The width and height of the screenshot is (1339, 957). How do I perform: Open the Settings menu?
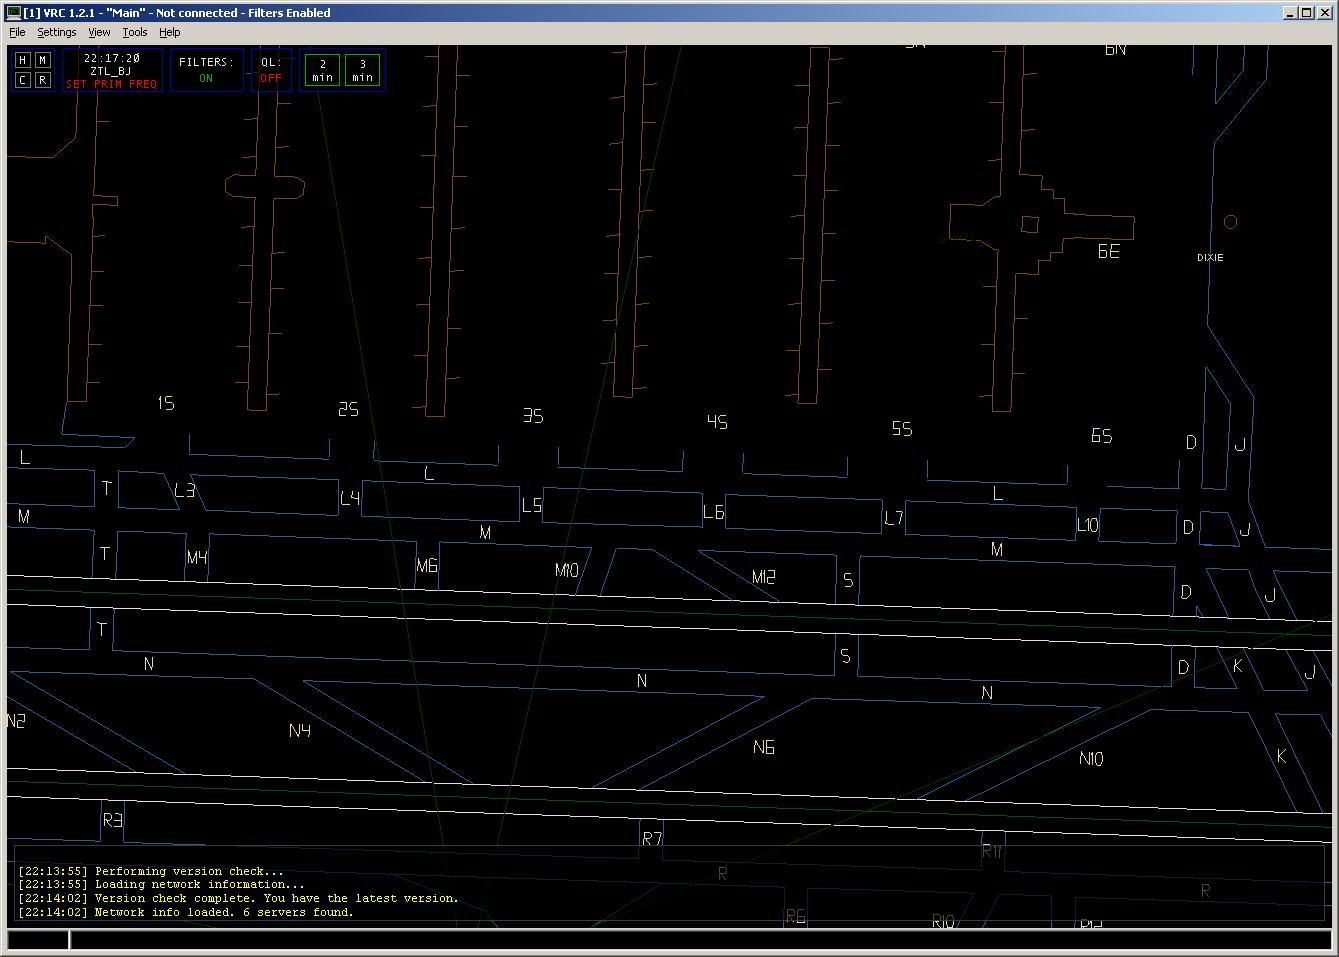57,32
